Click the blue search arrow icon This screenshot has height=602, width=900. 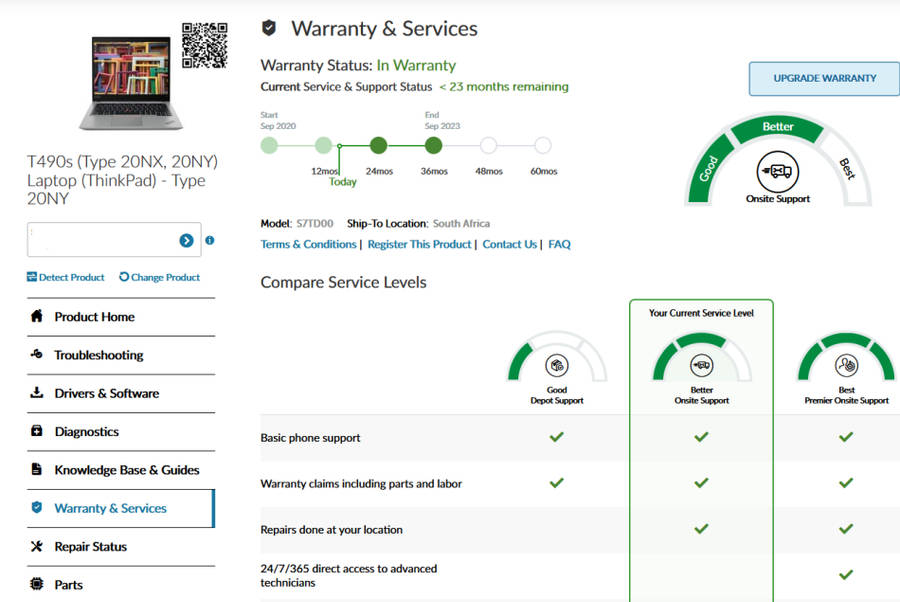click(x=186, y=240)
